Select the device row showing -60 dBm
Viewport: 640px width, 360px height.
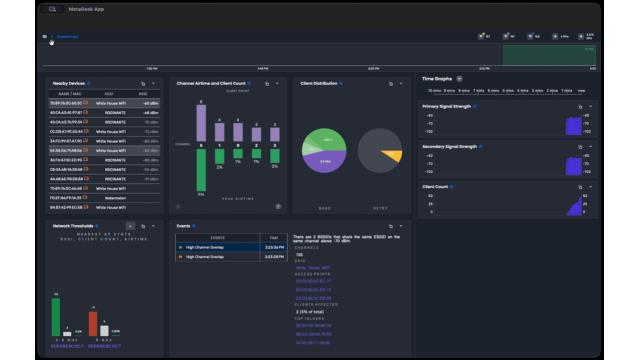[x=104, y=103]
